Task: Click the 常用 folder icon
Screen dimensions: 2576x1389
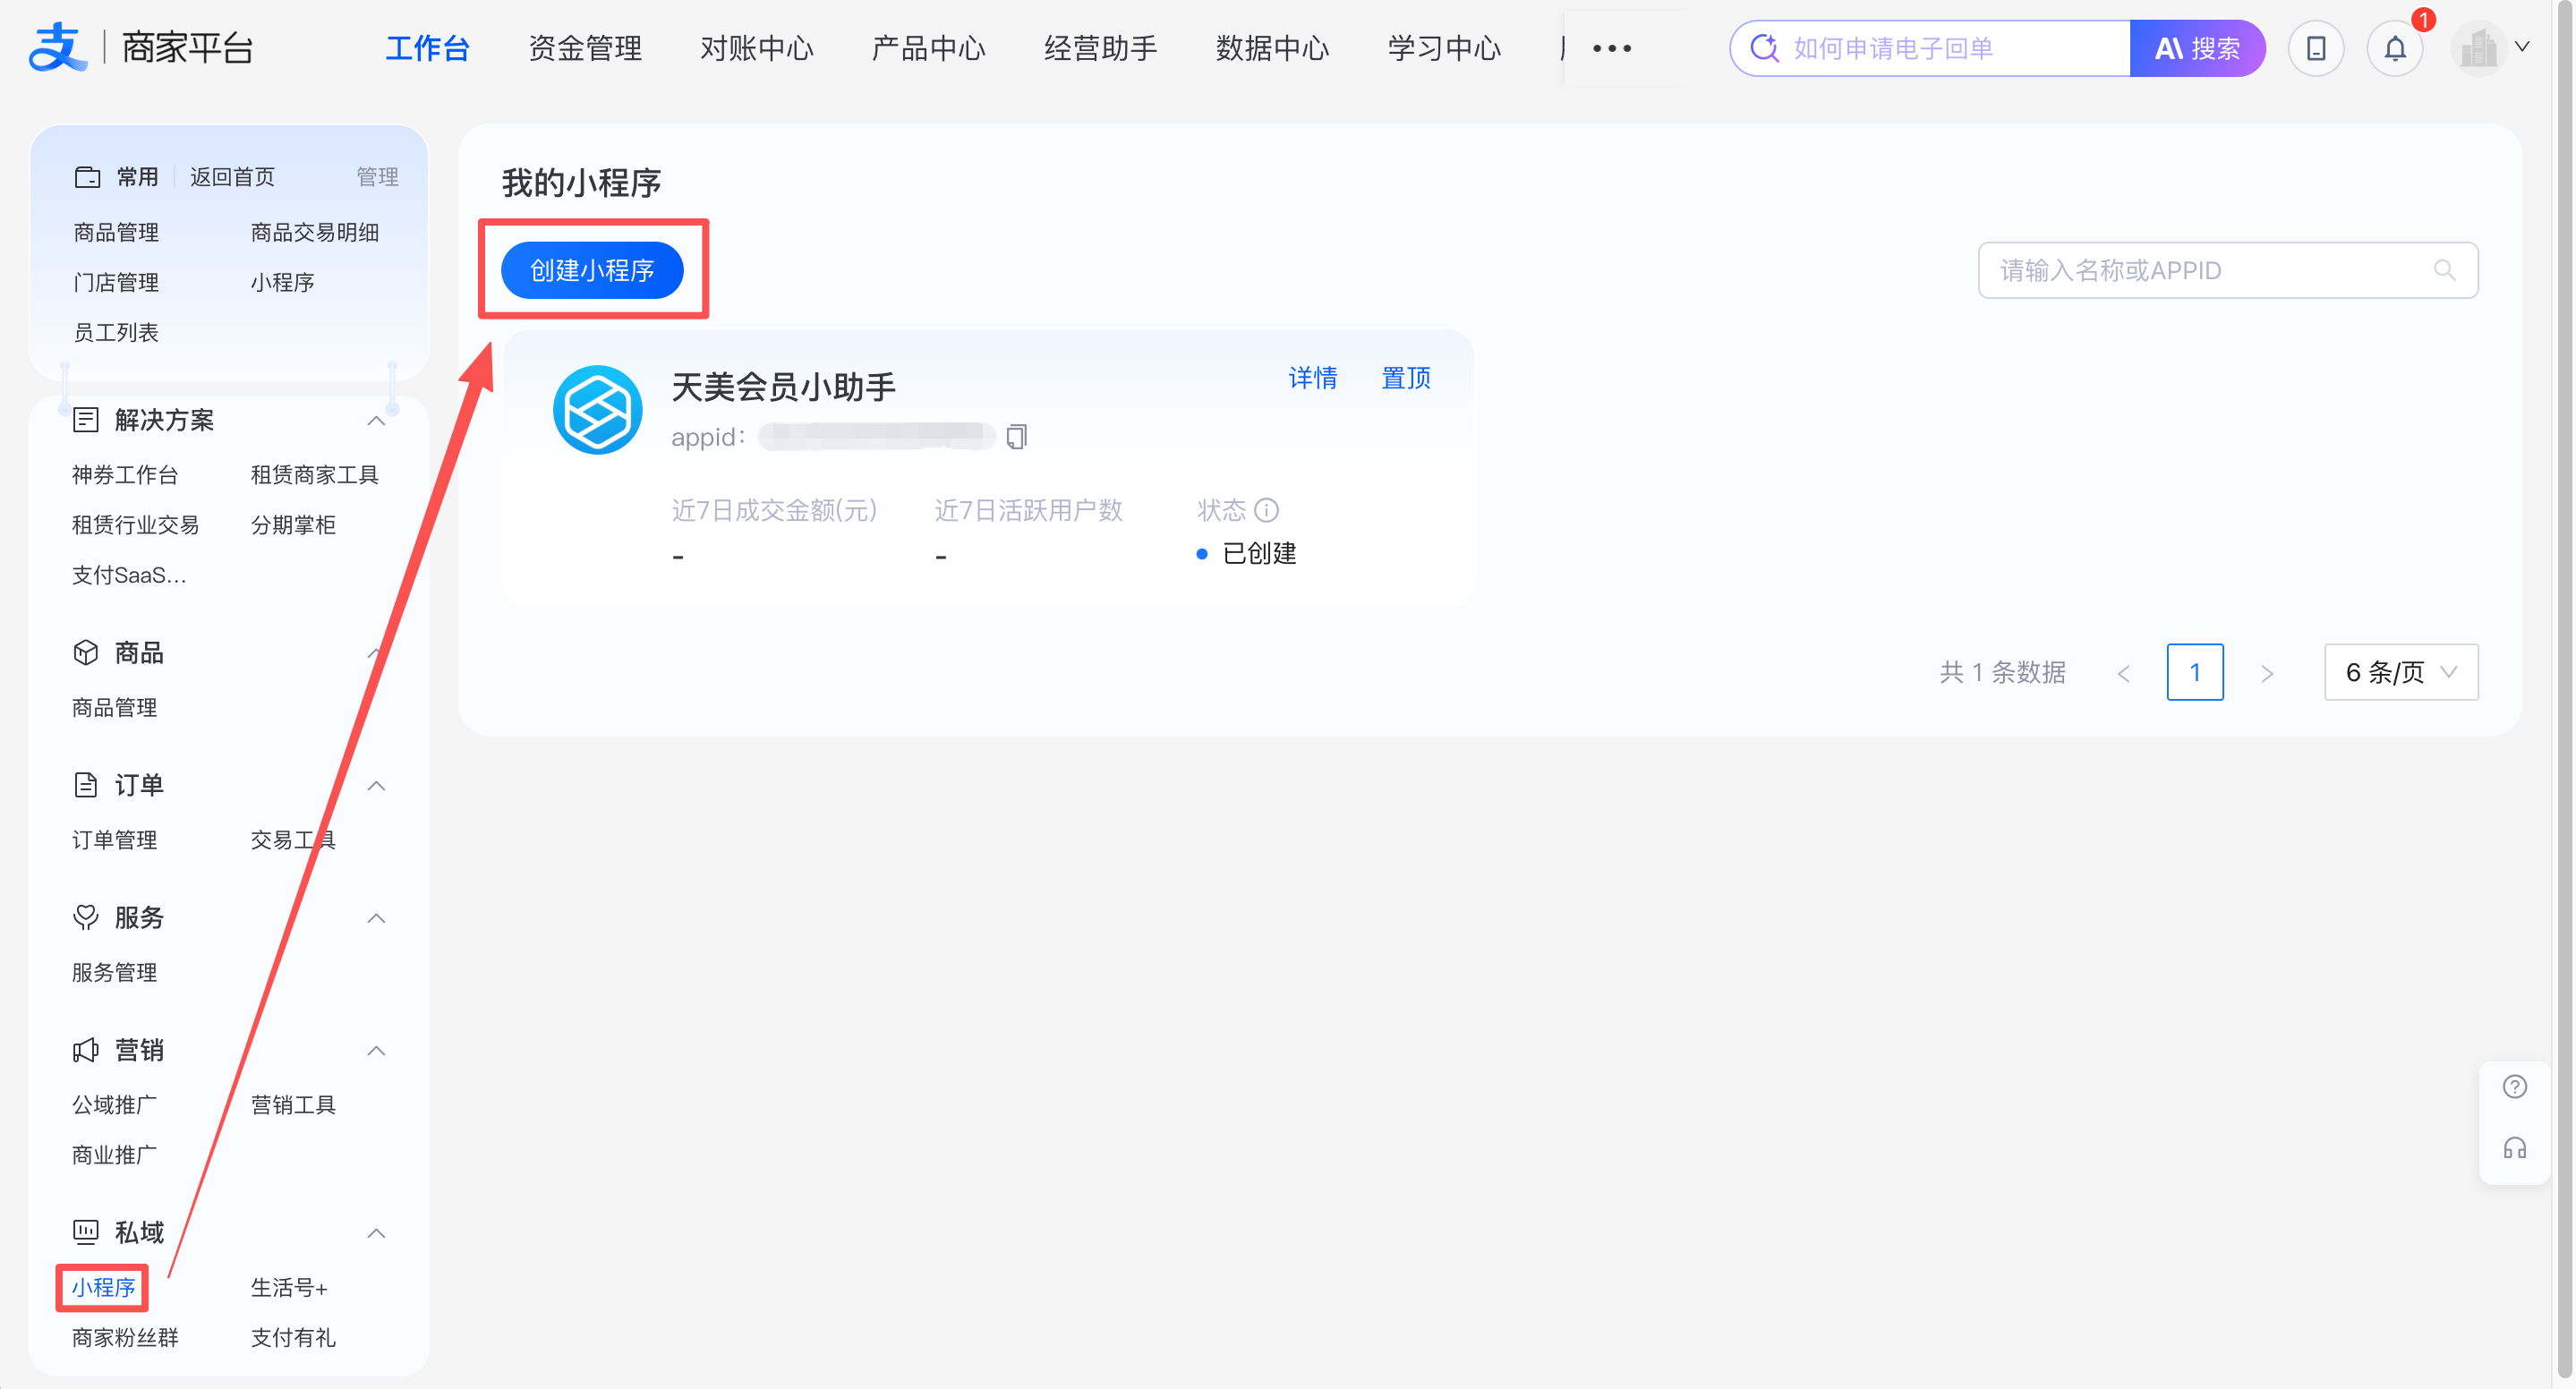Action: point(87,177)
